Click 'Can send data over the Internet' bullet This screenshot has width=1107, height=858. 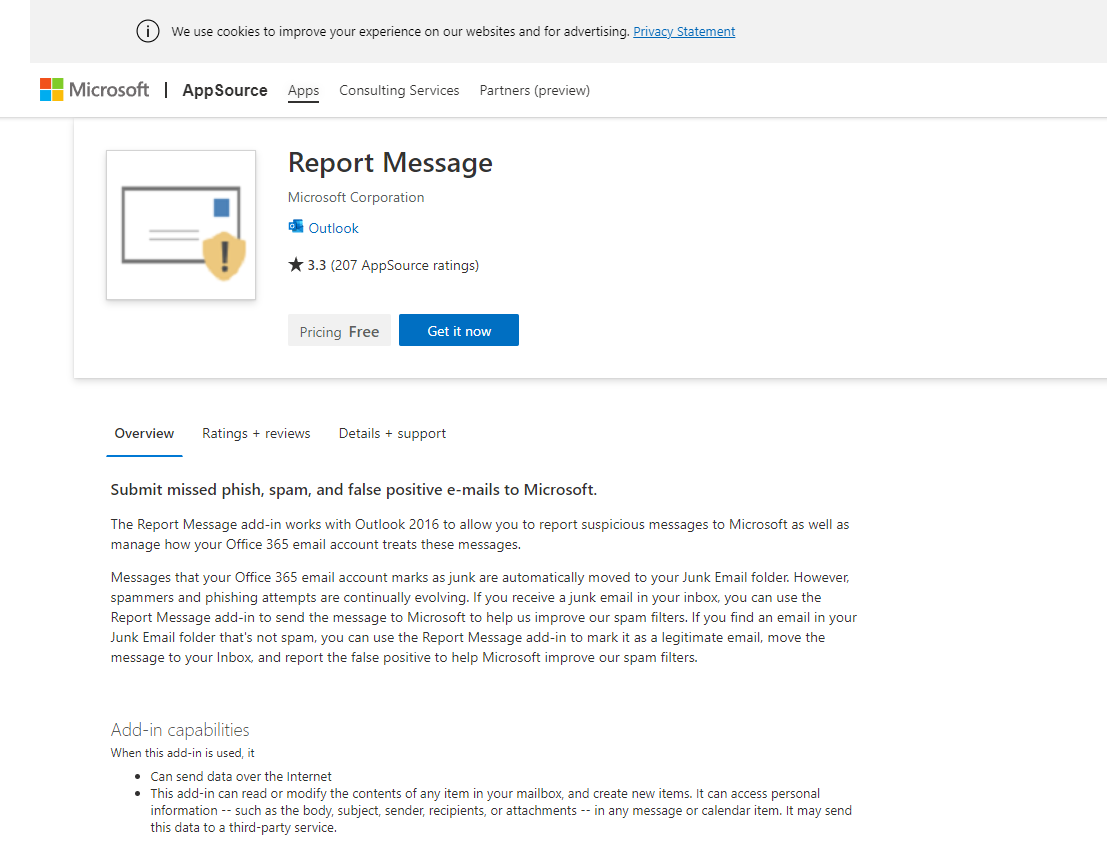pos(241,777)
